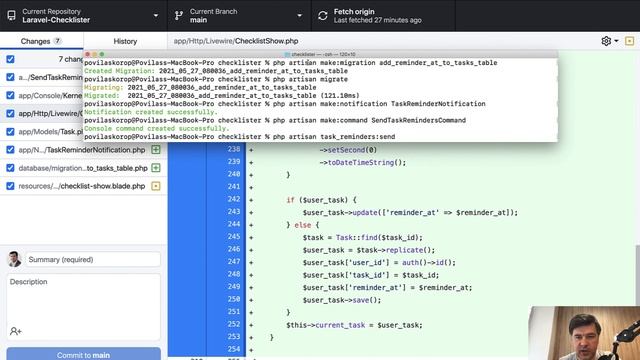Screen dimensions: 640x360
Task: Uncheck the checklist-show.blade.php checkbox
Action: [x=10, y=186]
